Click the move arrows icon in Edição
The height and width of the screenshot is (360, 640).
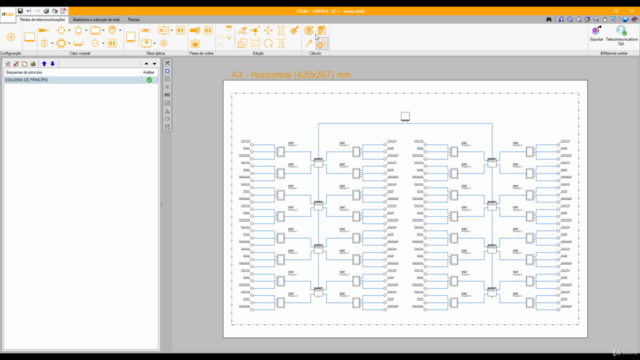[268, 30]
